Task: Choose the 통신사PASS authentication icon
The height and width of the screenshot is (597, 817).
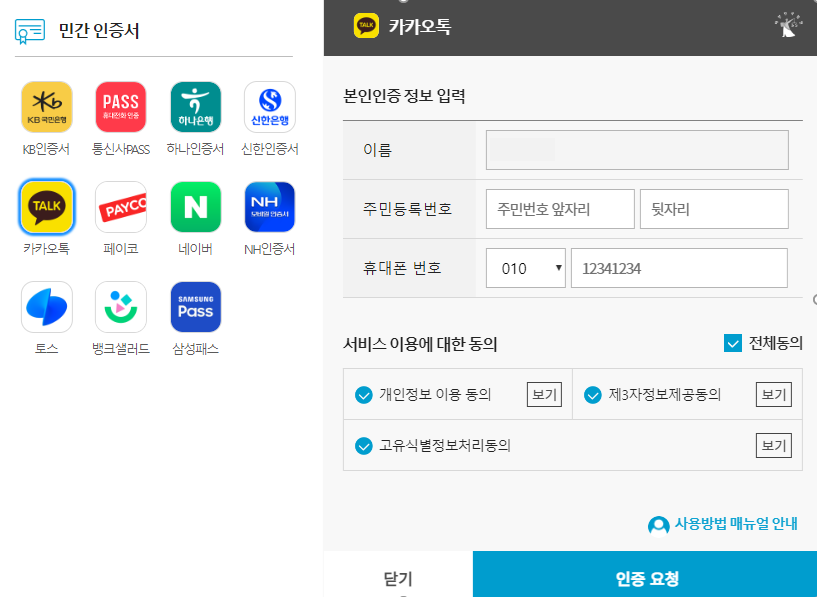Action: [x=121, y=107]
